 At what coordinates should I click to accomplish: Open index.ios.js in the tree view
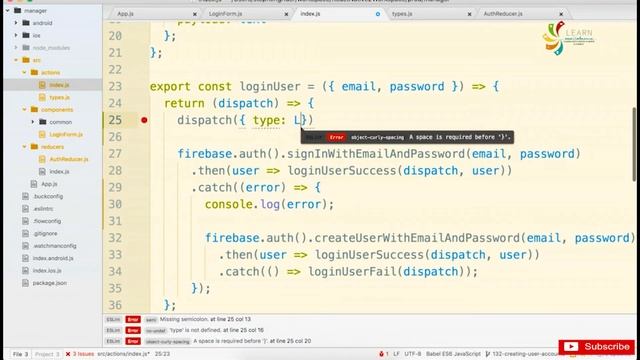point(47,271)
